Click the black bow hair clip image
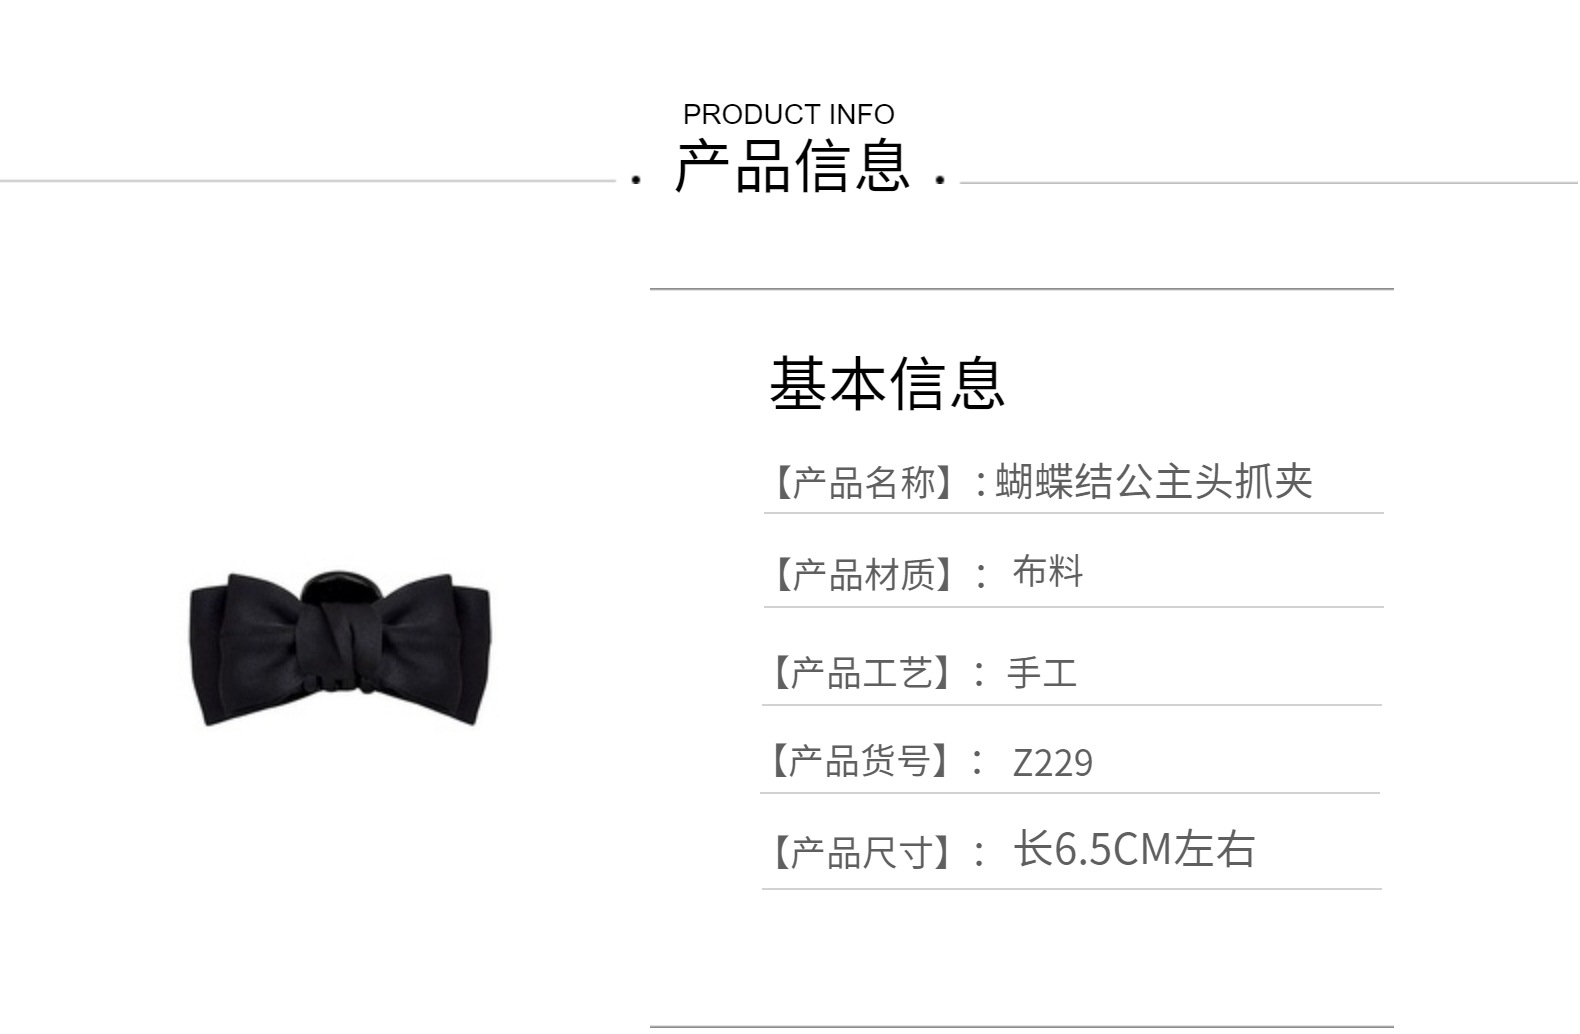The height and width of the screenshot is (1034, 1580). coord(340,648)
